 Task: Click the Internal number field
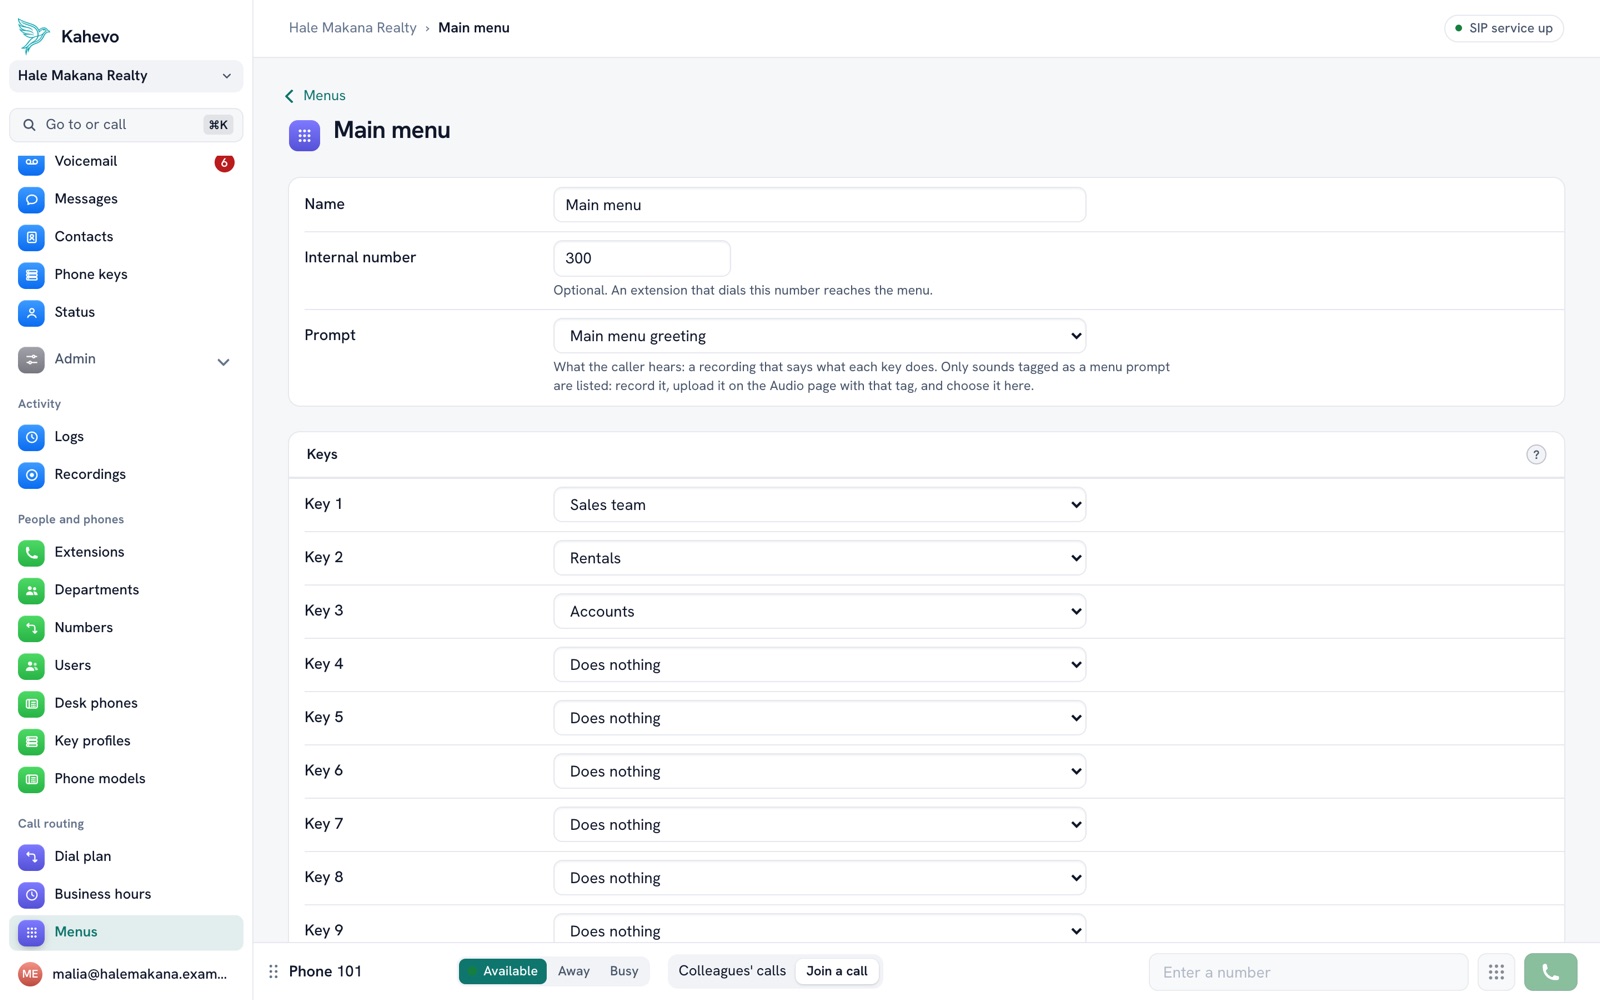click(x=641, y=258)
